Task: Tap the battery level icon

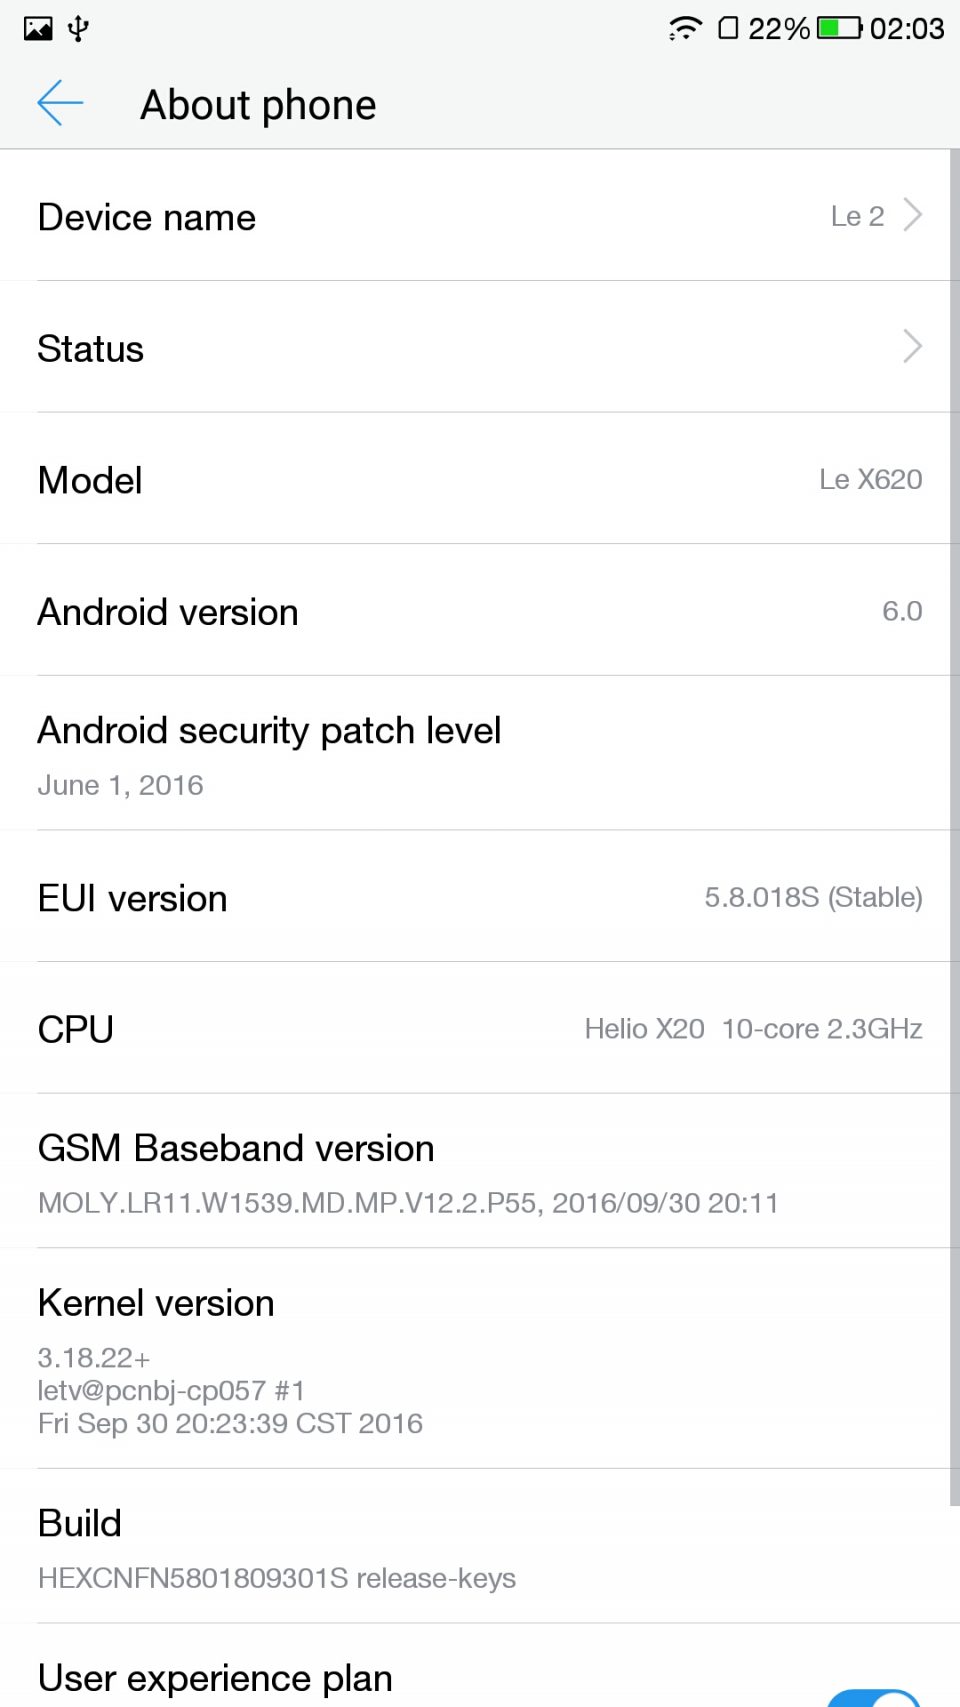Action: click(839, 28)
